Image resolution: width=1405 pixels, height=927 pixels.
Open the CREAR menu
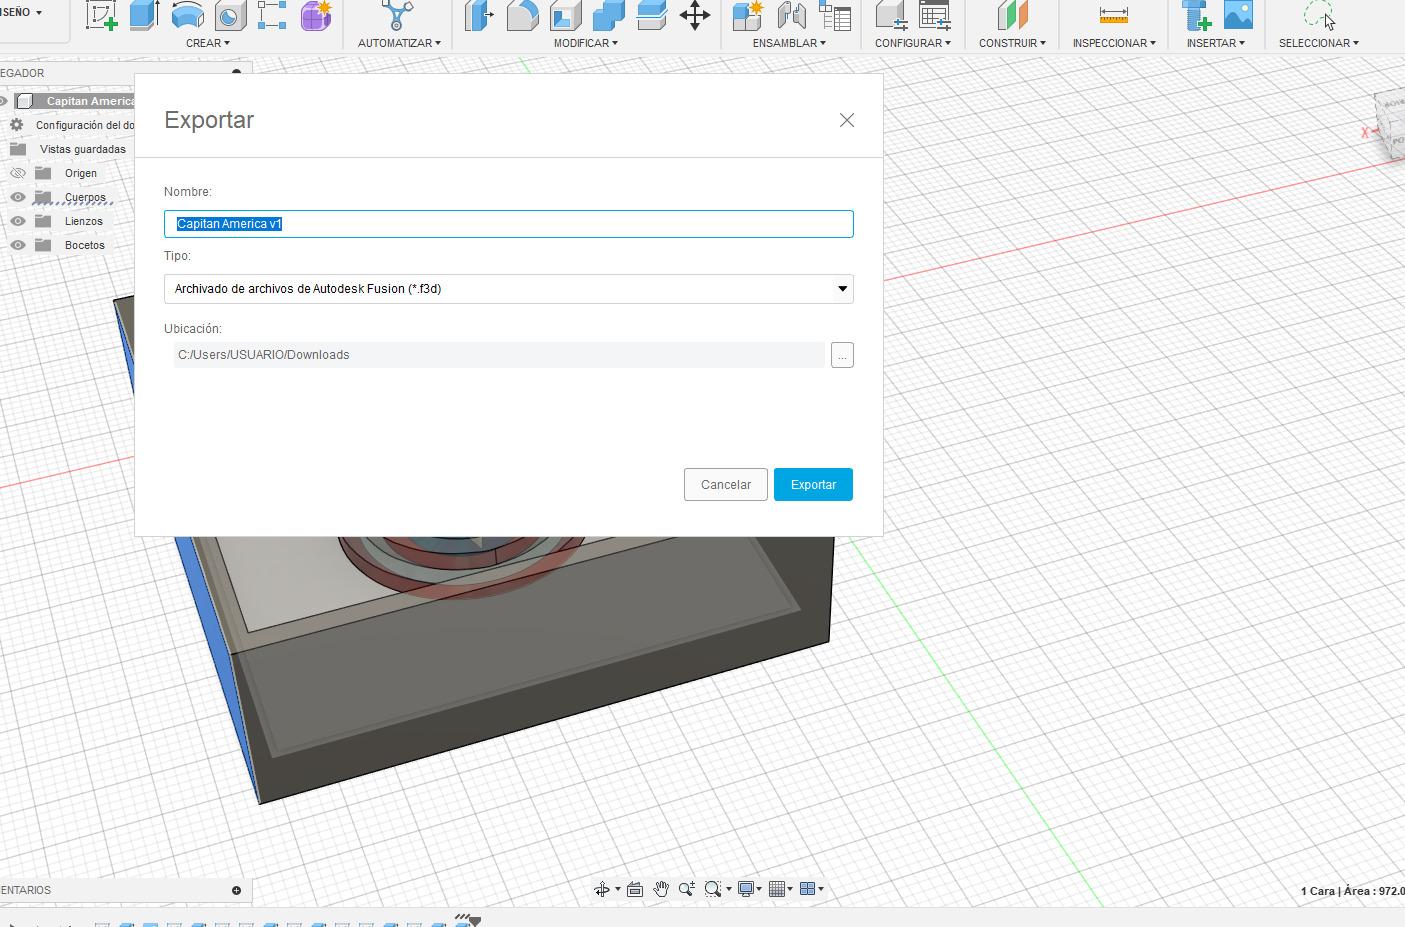pos(208,43)
